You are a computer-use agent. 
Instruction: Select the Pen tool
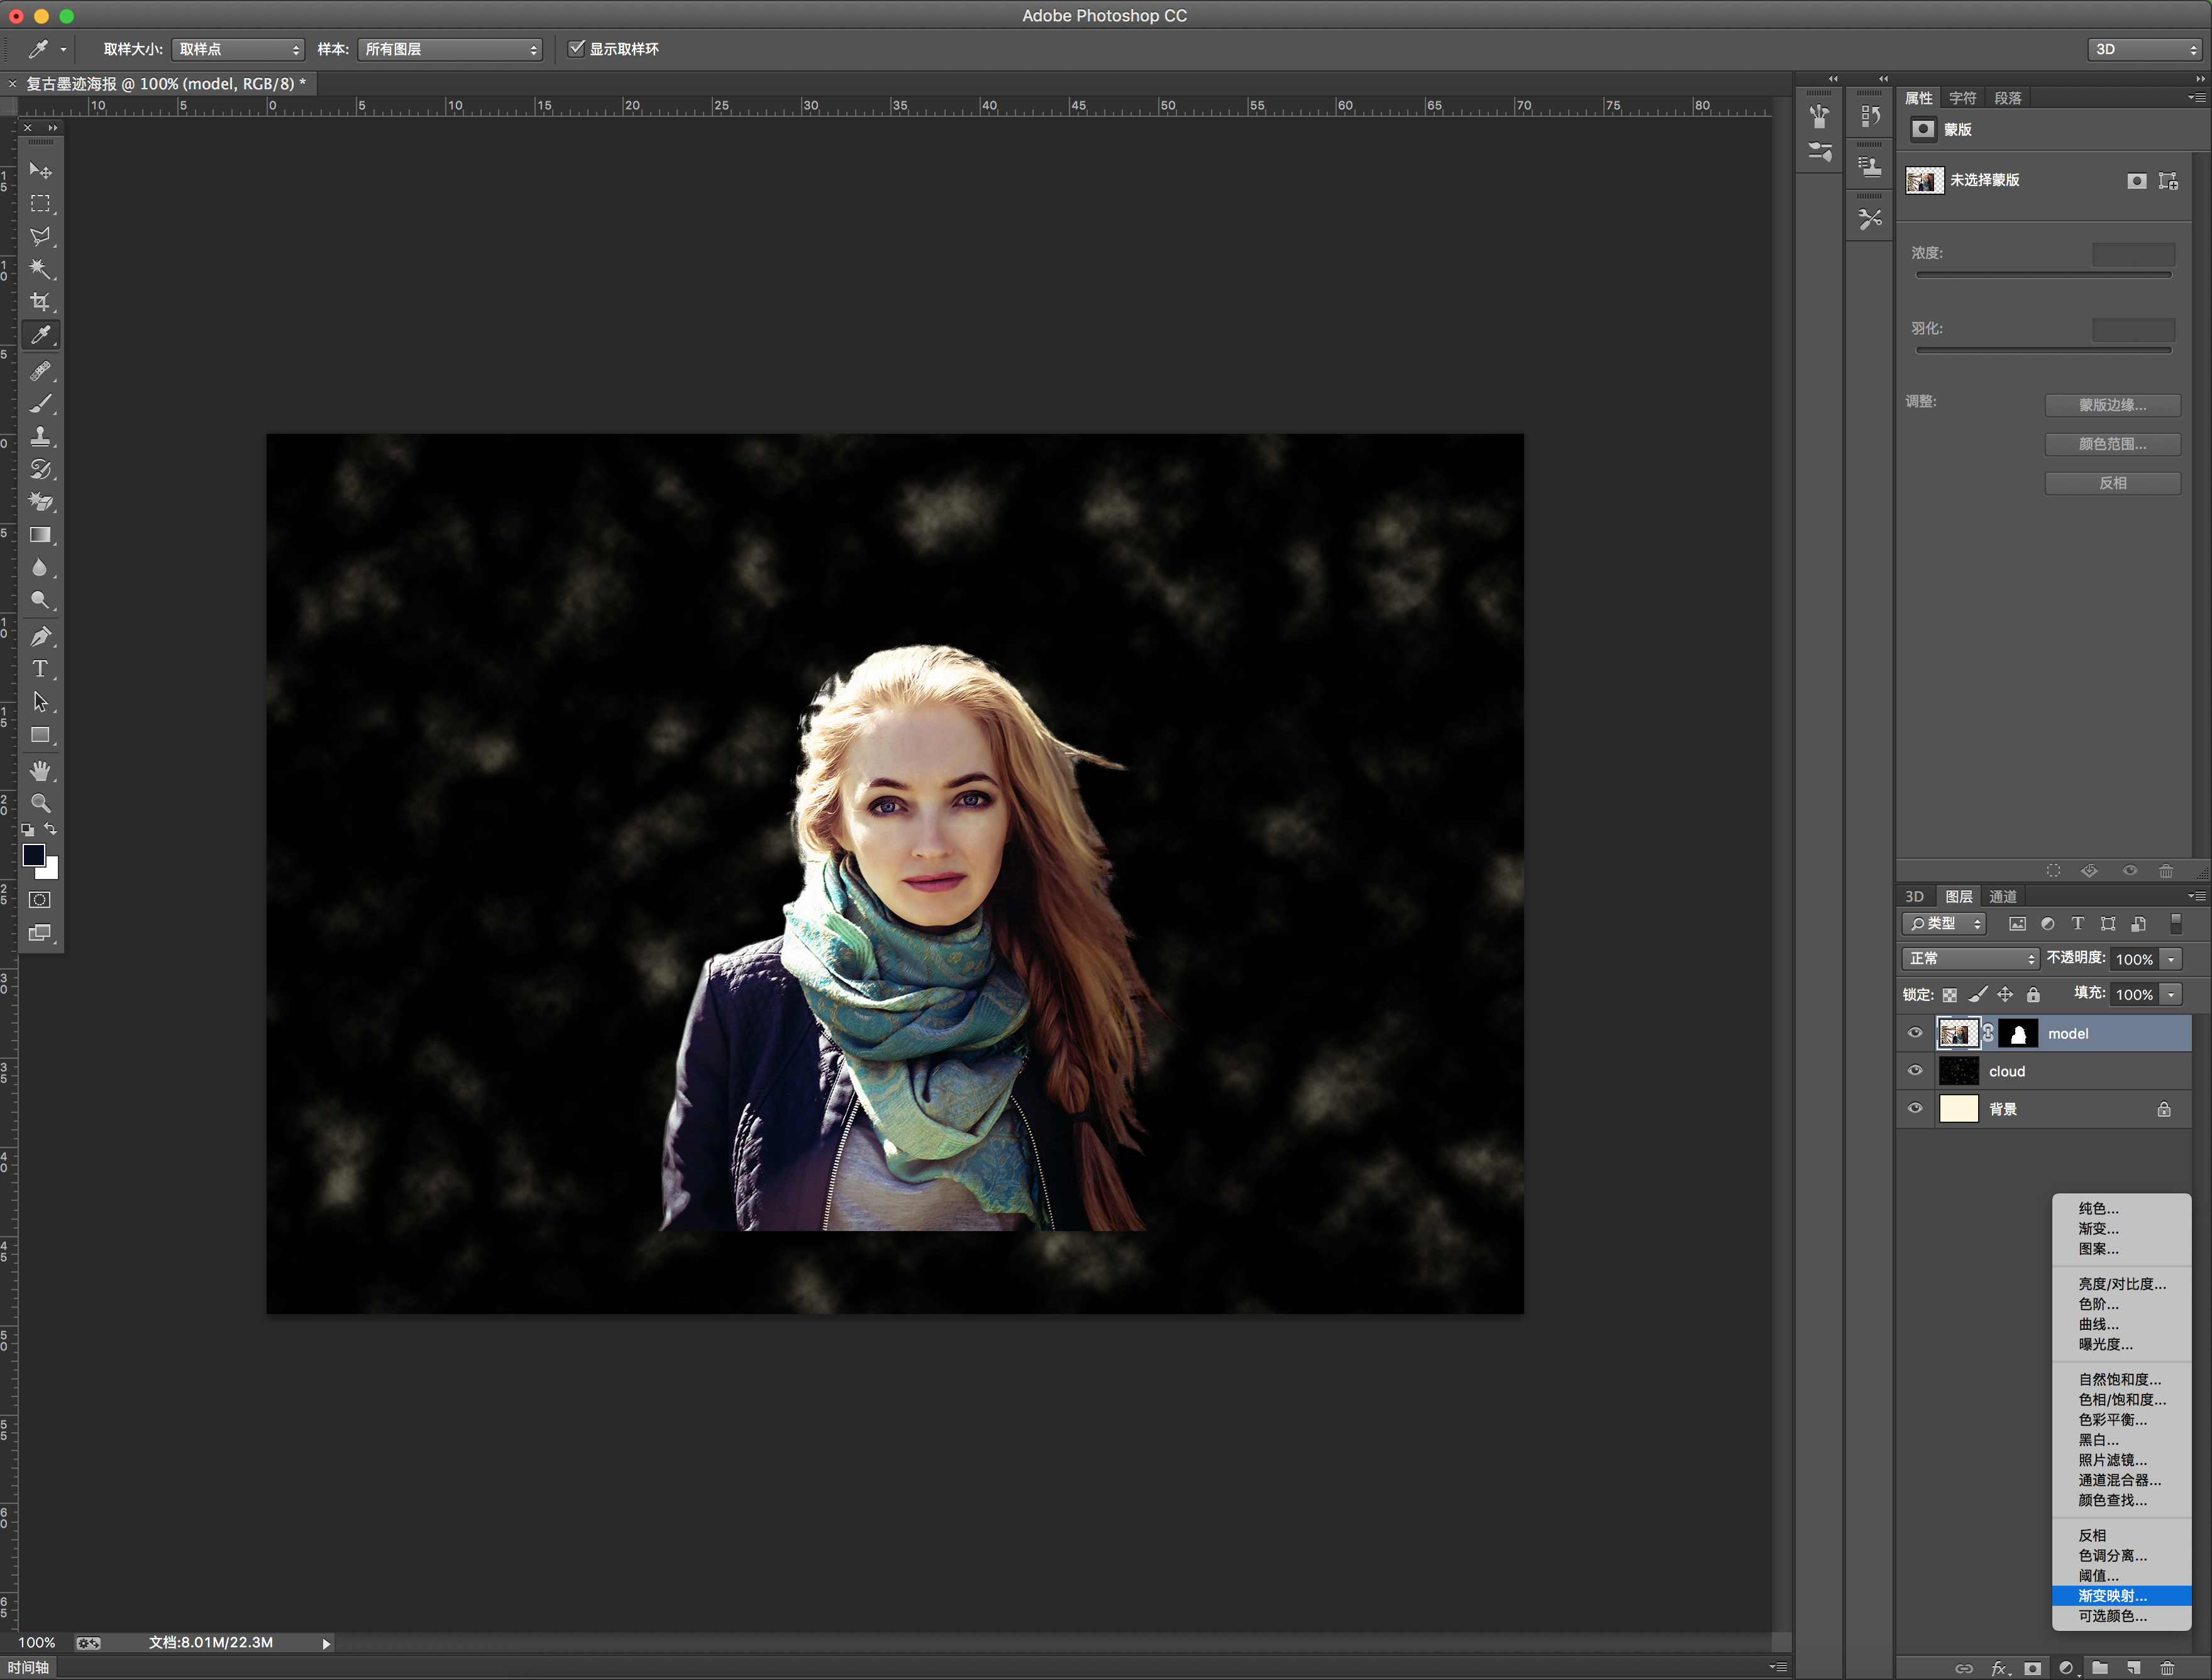[x=40, y=636]
